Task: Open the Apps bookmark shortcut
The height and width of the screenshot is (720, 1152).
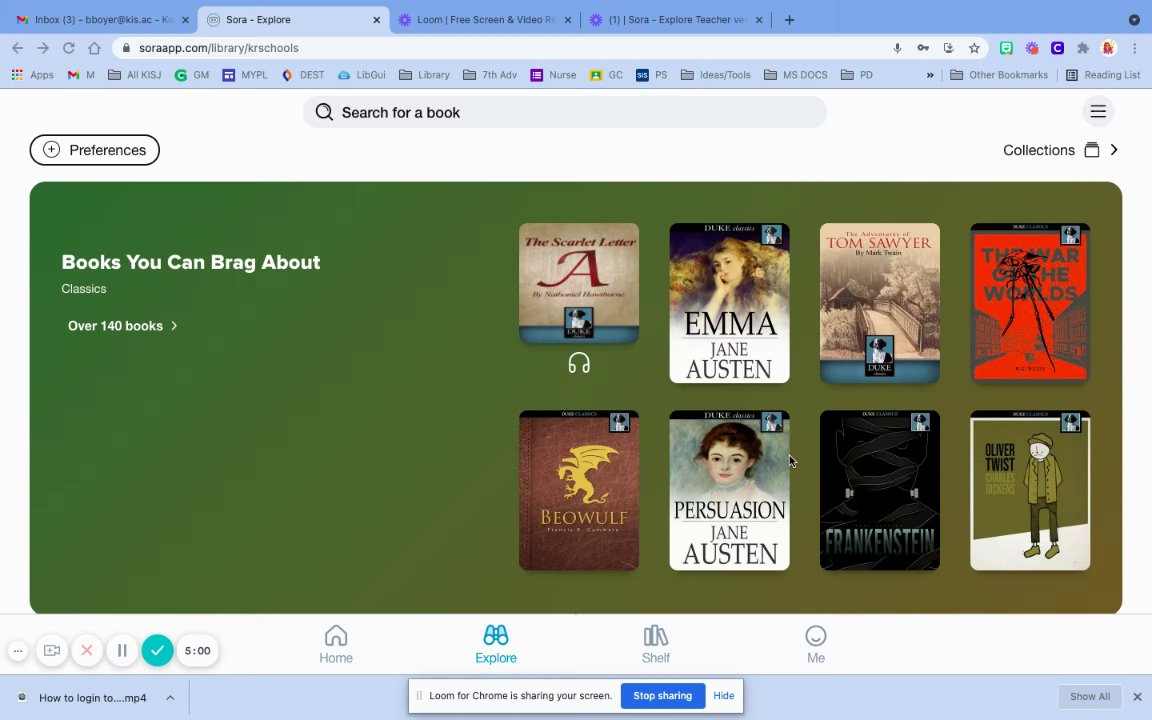Action: click(32, 75)
